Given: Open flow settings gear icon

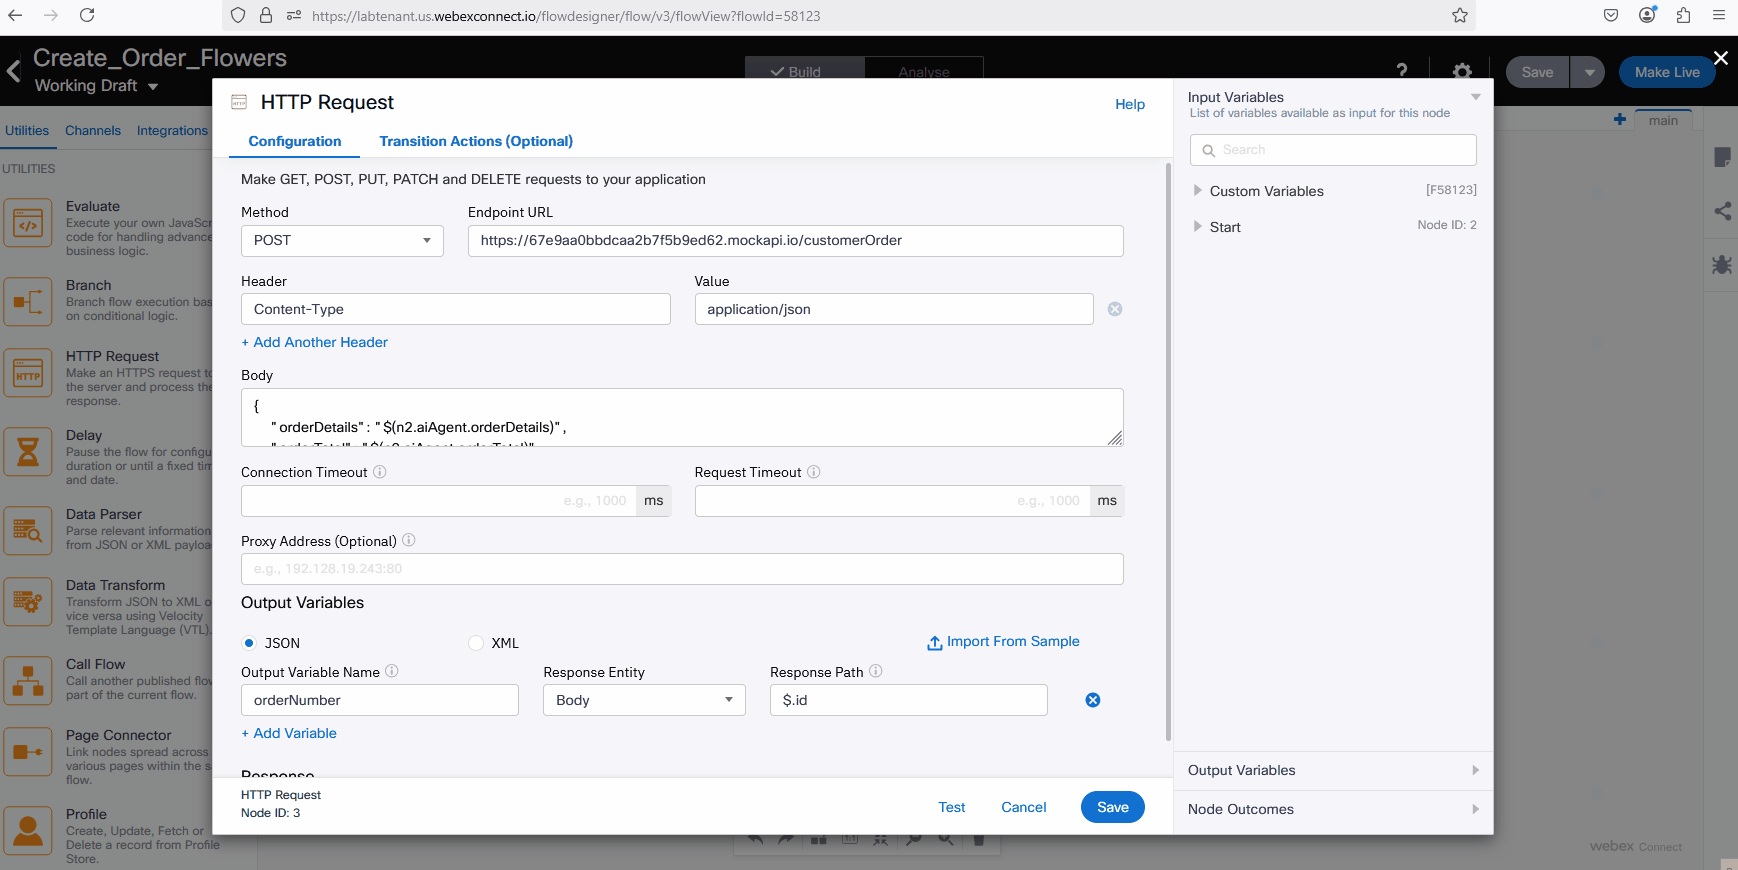Looking at the screenshot, I should 1461,71.
